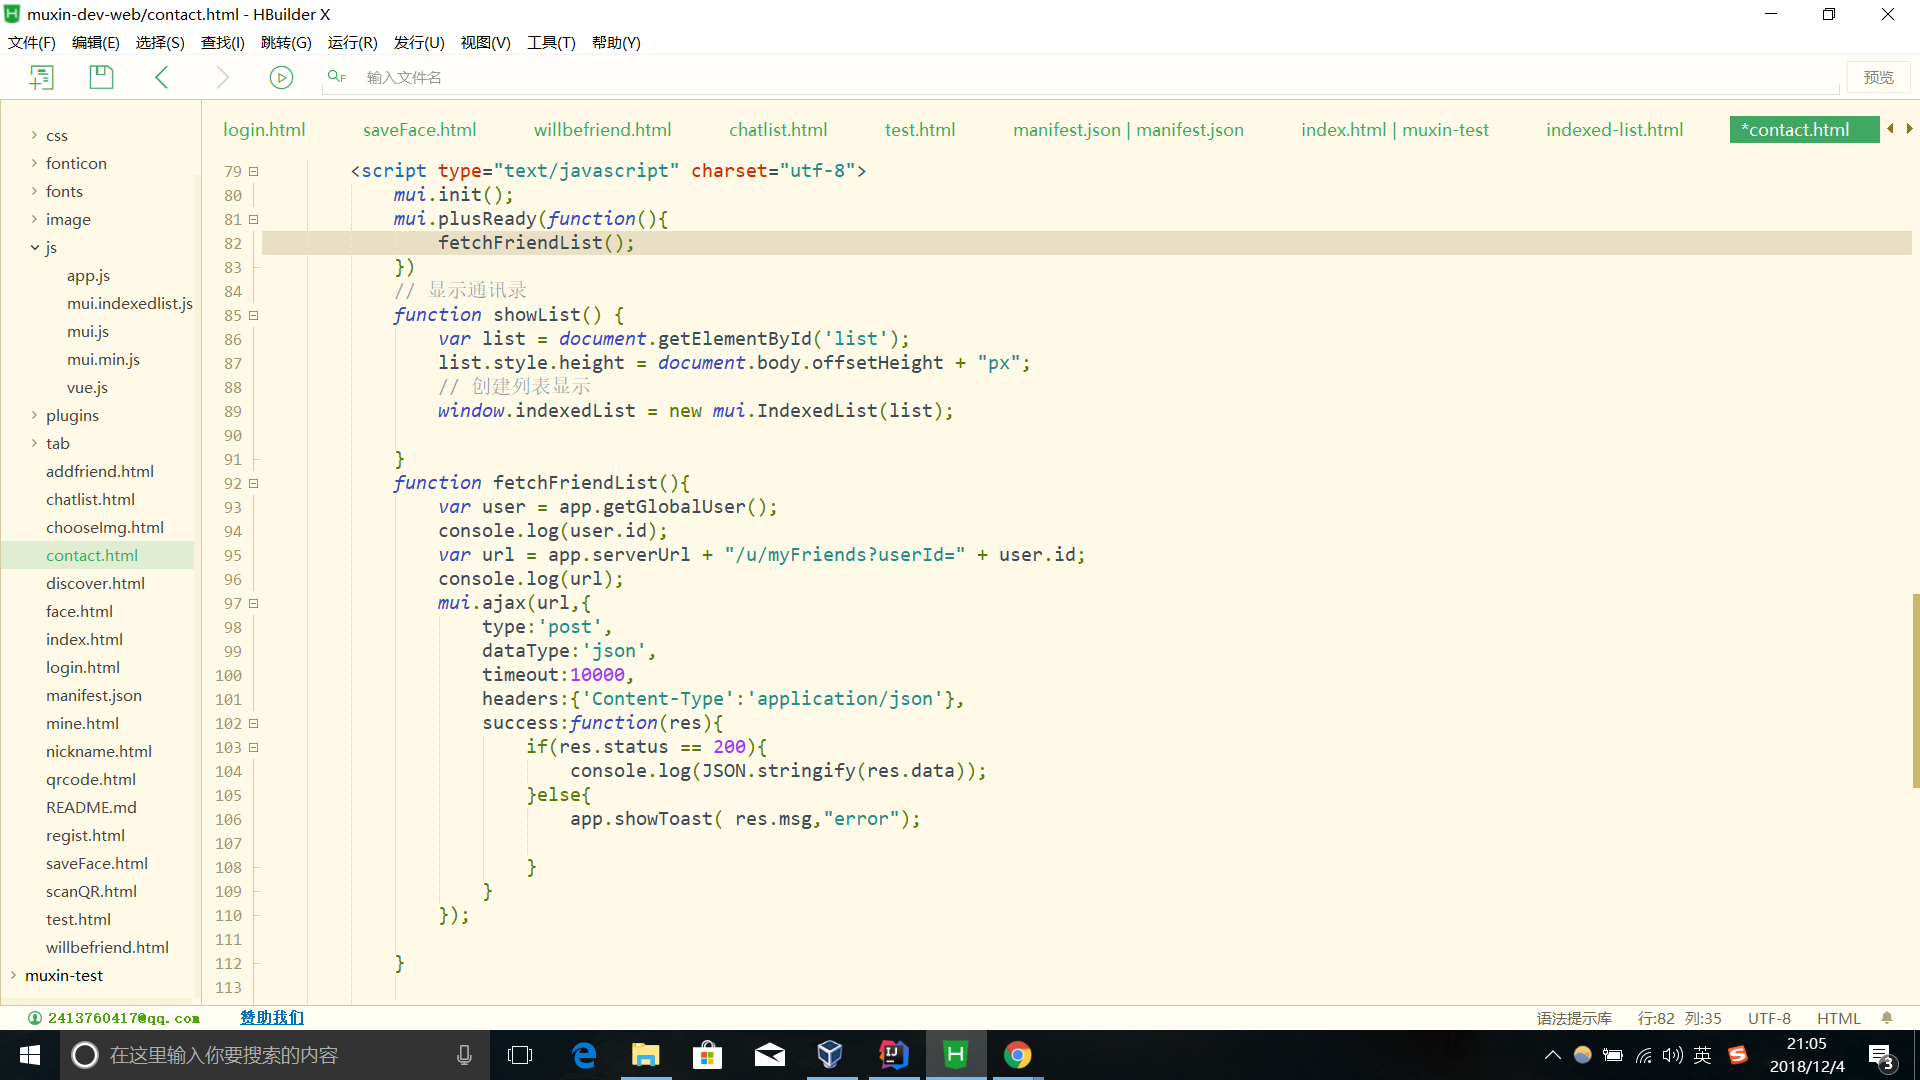The height and width of the screenshot is (1080, 1920).
Task: Collapse the js folder in project tree
Action: [x=34, y=247]
